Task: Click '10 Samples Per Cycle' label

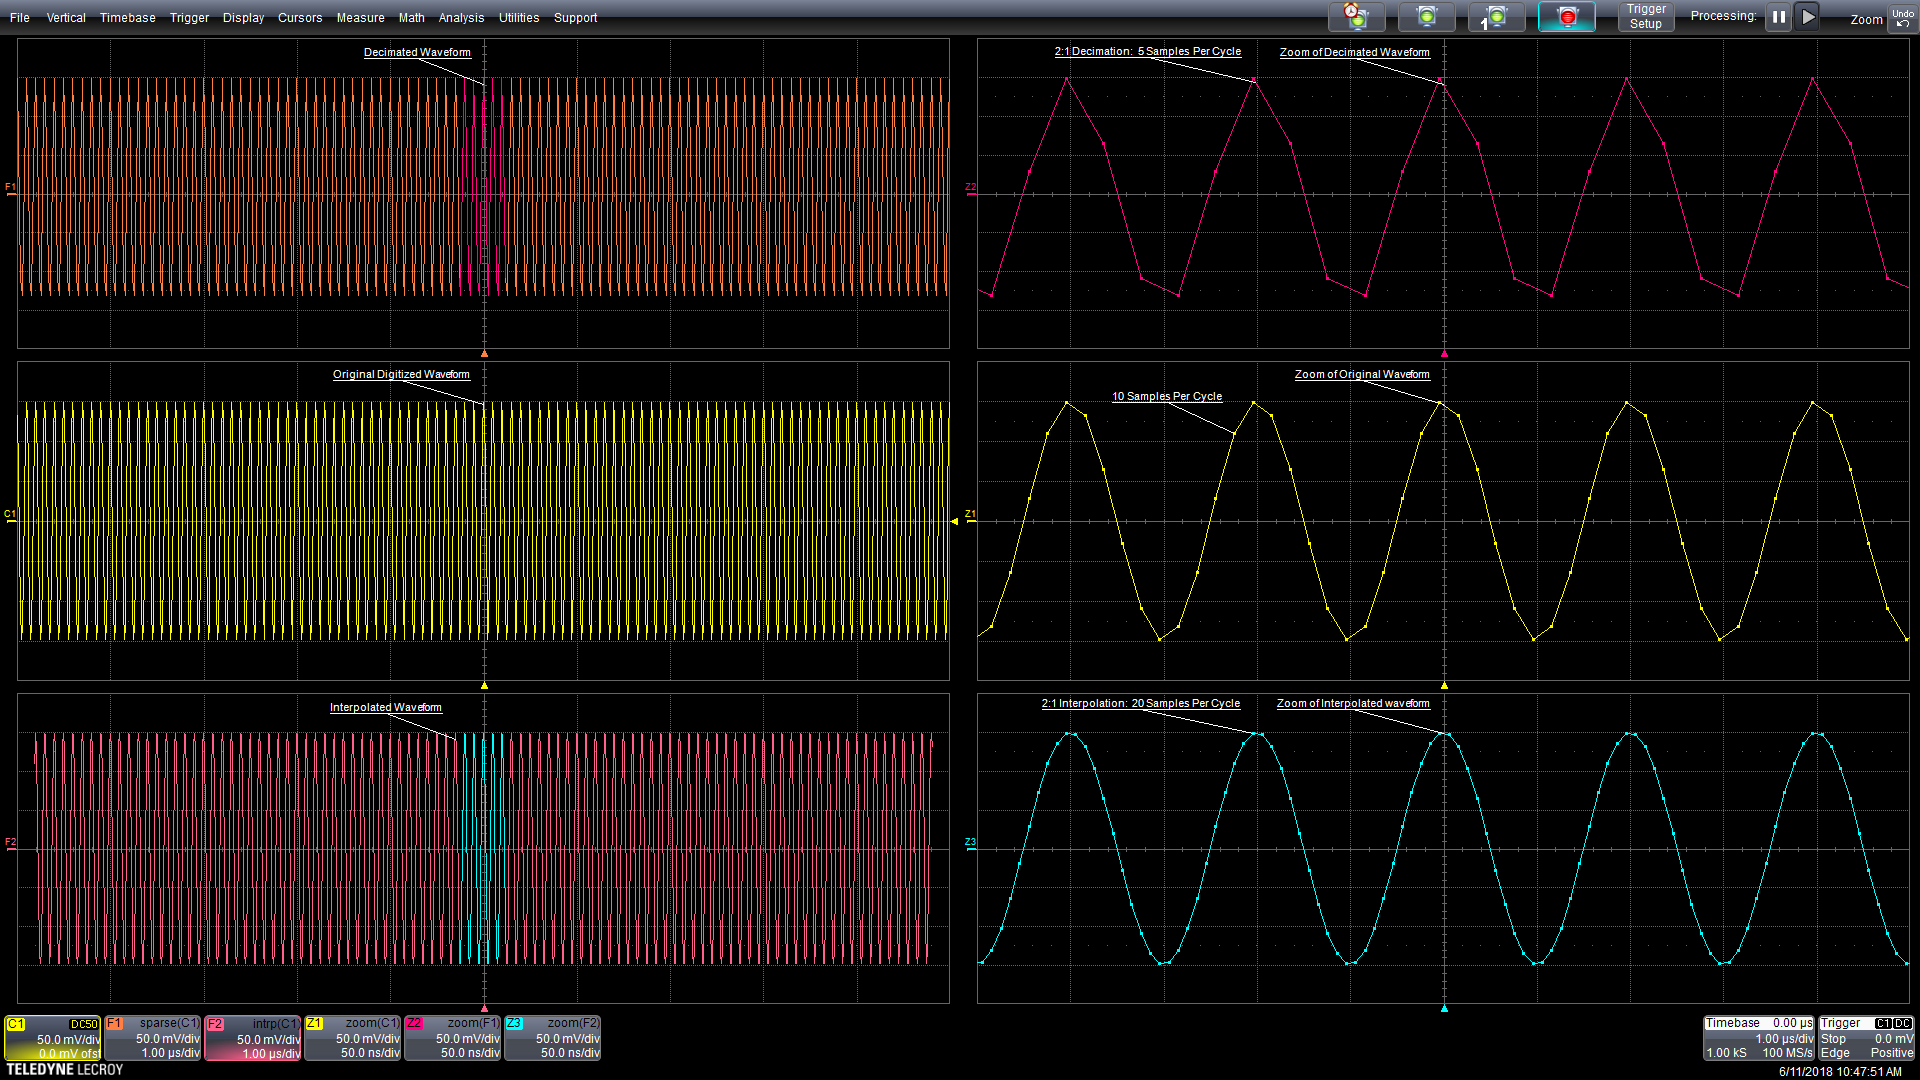Action: 1167,396
